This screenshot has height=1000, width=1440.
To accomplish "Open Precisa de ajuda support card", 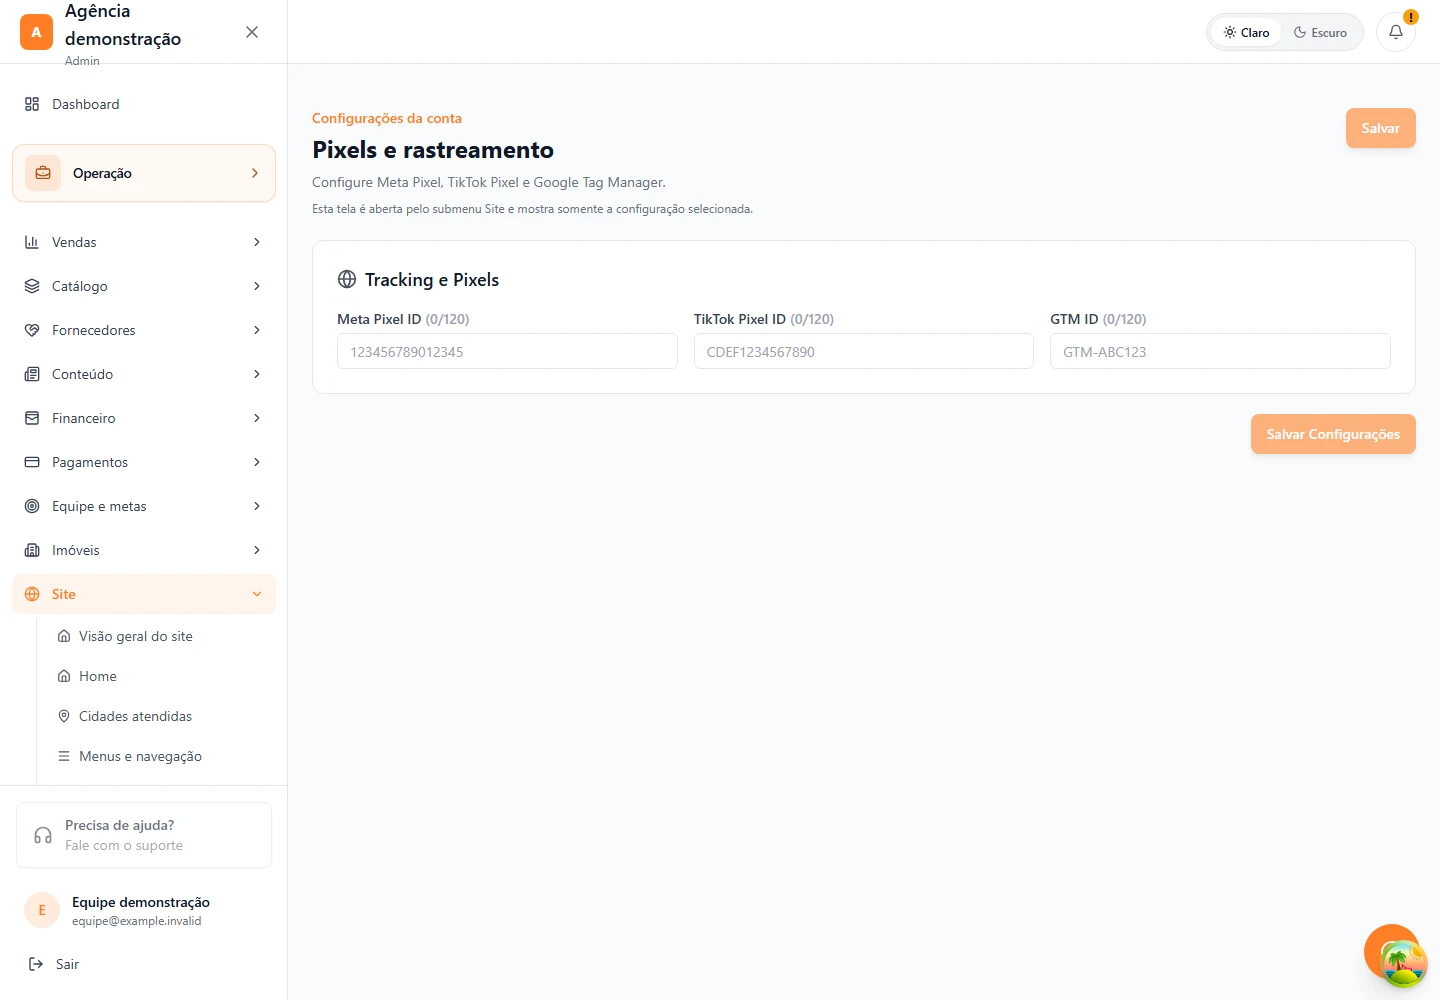I will [144, 835].
